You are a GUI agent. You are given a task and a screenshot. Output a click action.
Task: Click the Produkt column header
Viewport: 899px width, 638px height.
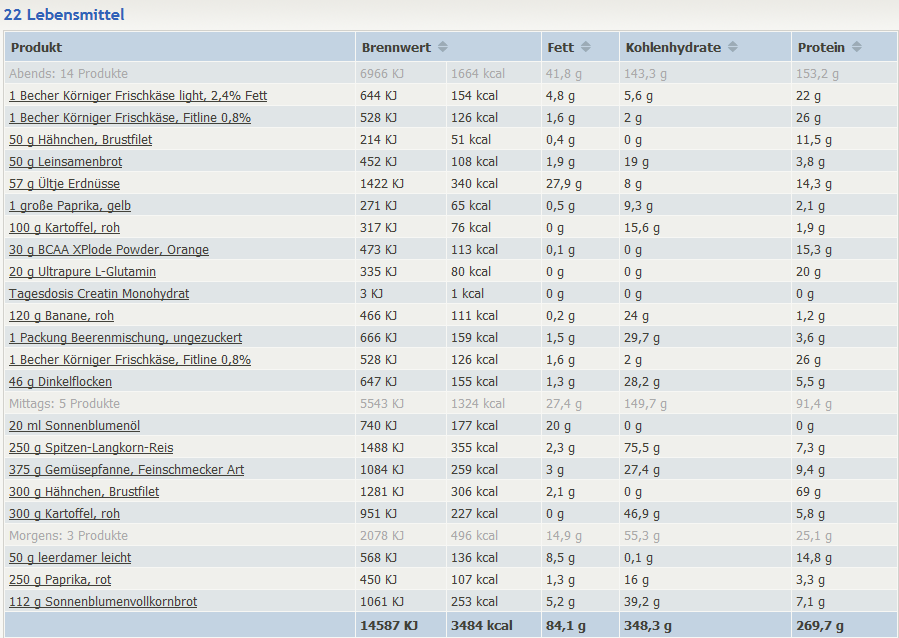(x=37, y=47)
